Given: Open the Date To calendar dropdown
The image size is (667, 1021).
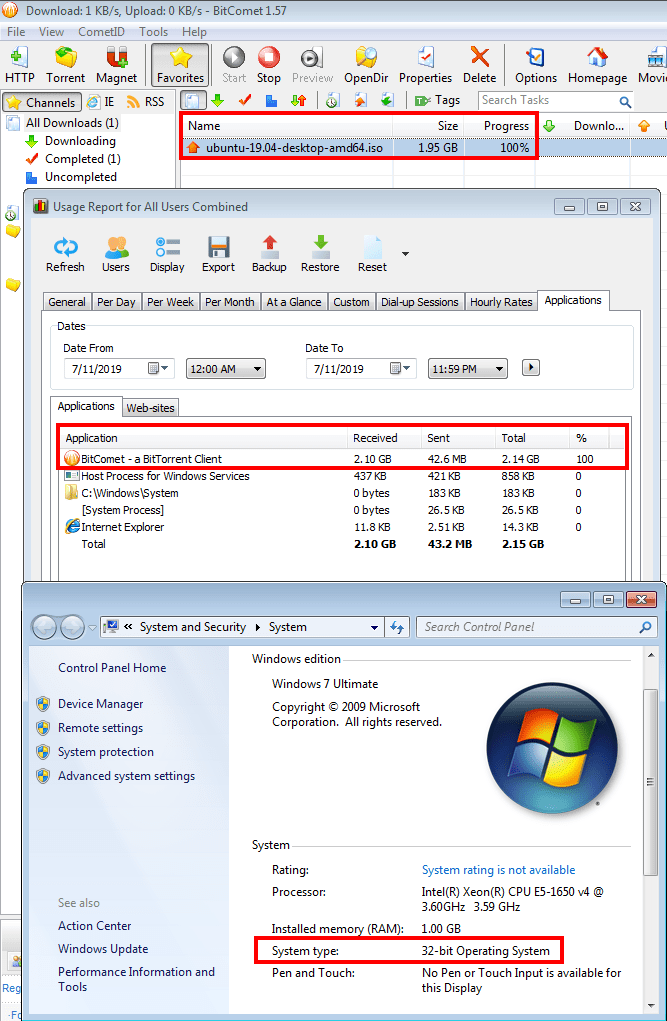Looking at the screenshot, I should pos(401,369).
